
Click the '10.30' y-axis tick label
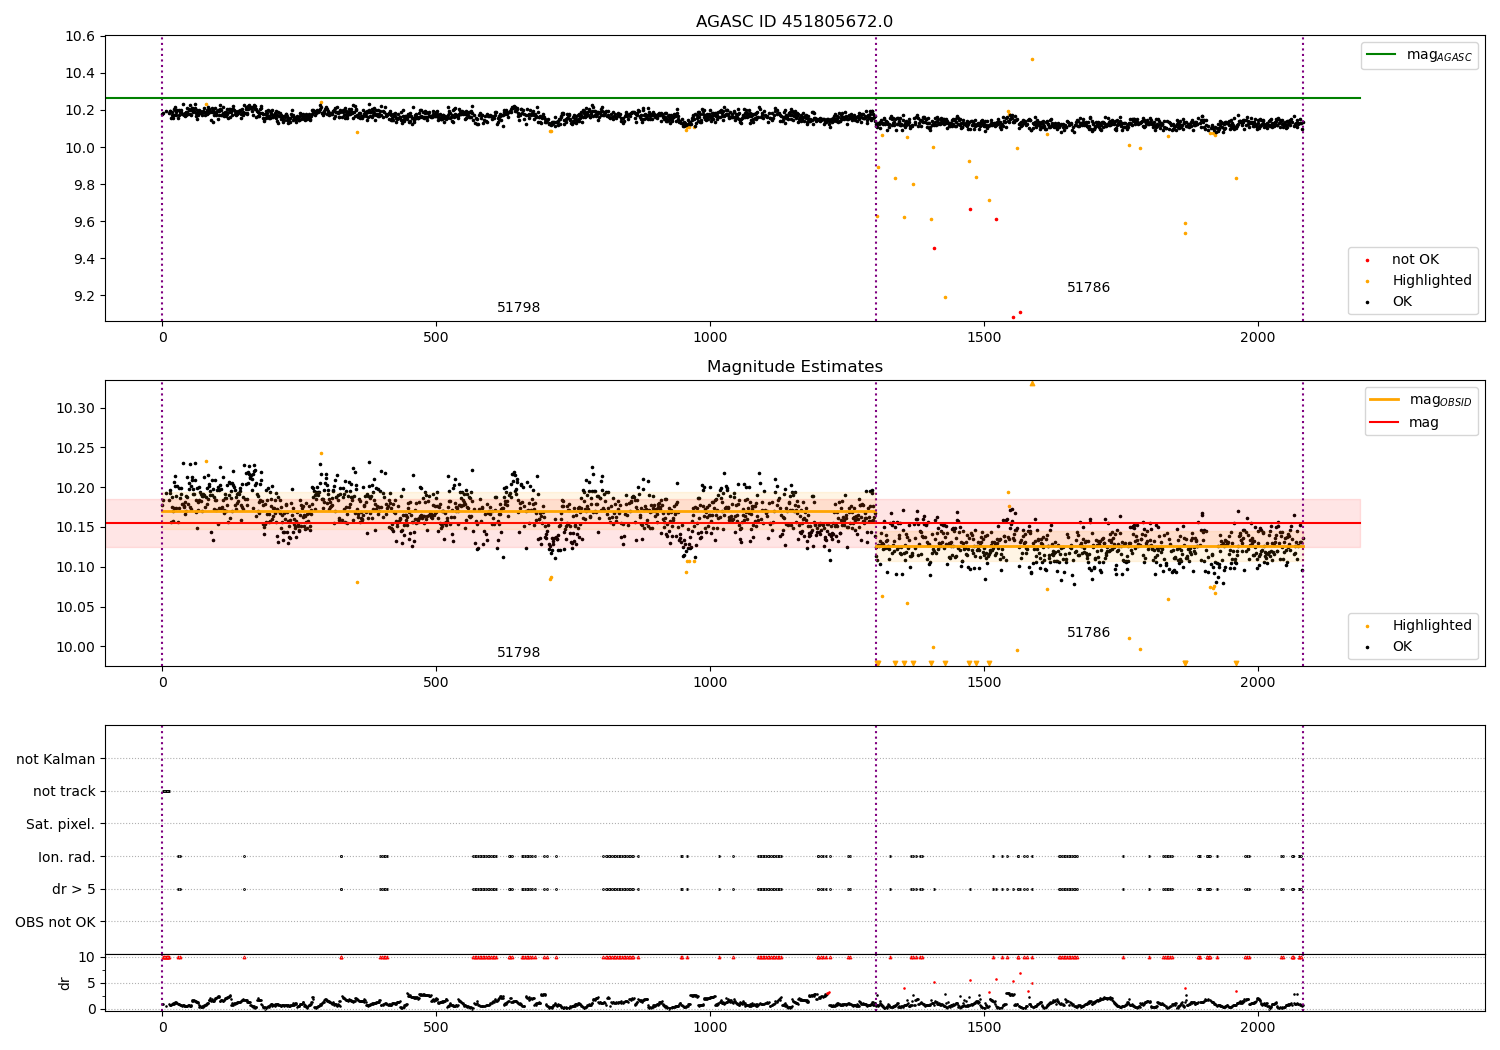pos(76,408)
